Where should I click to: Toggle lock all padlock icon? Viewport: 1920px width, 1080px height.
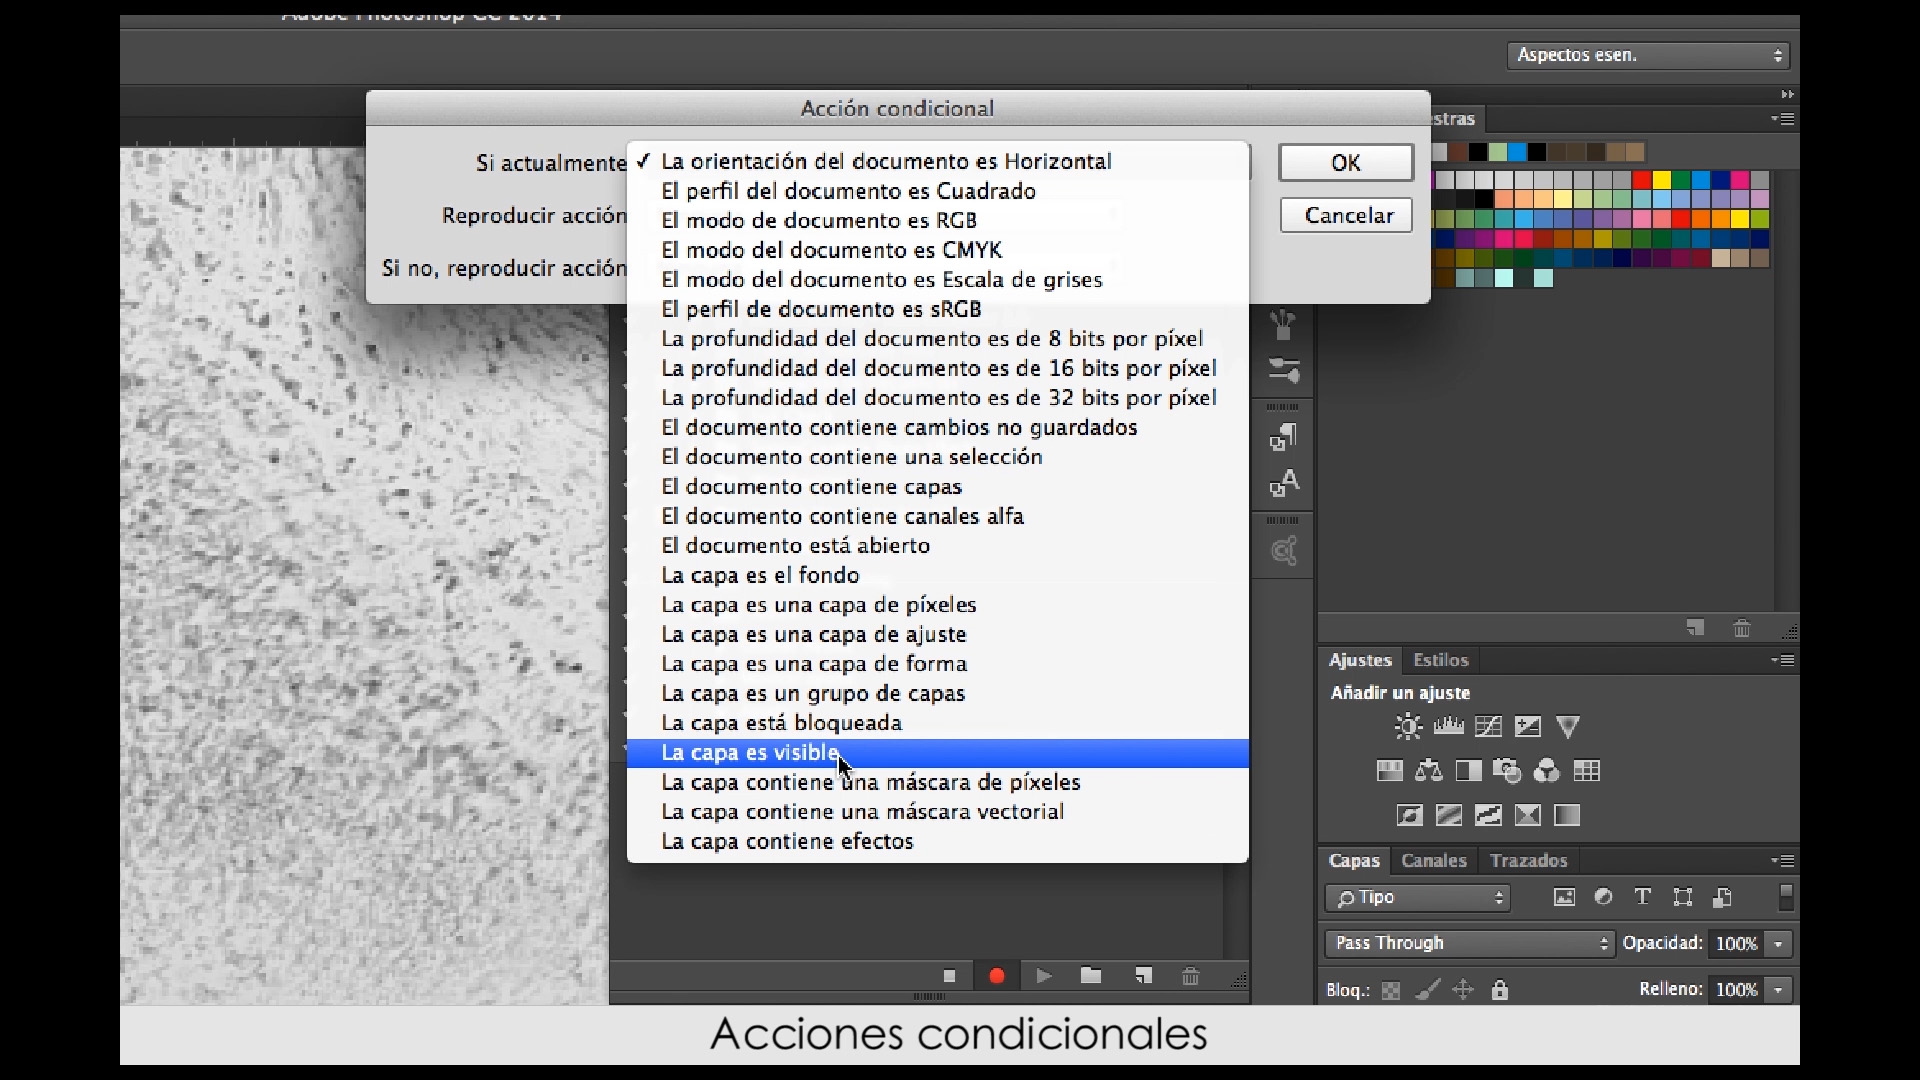coord(1499,990)
